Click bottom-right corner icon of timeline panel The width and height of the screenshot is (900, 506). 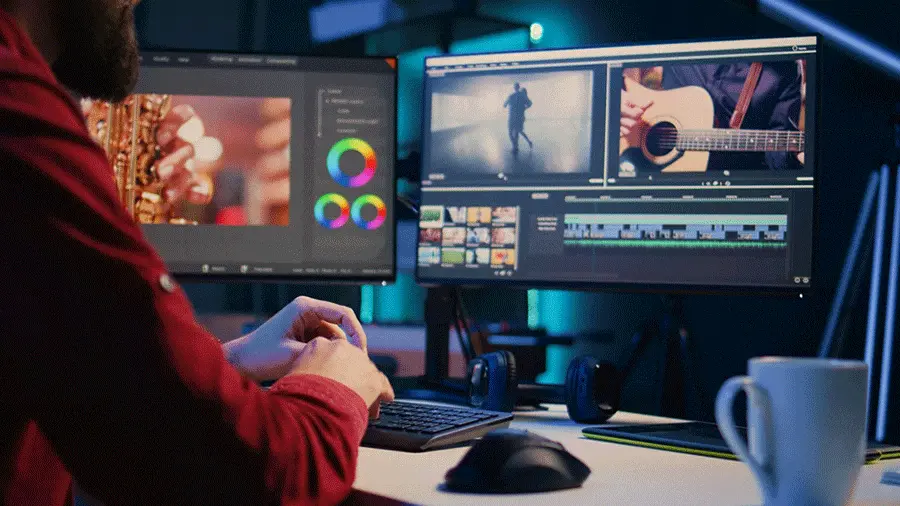pos(801,280)
